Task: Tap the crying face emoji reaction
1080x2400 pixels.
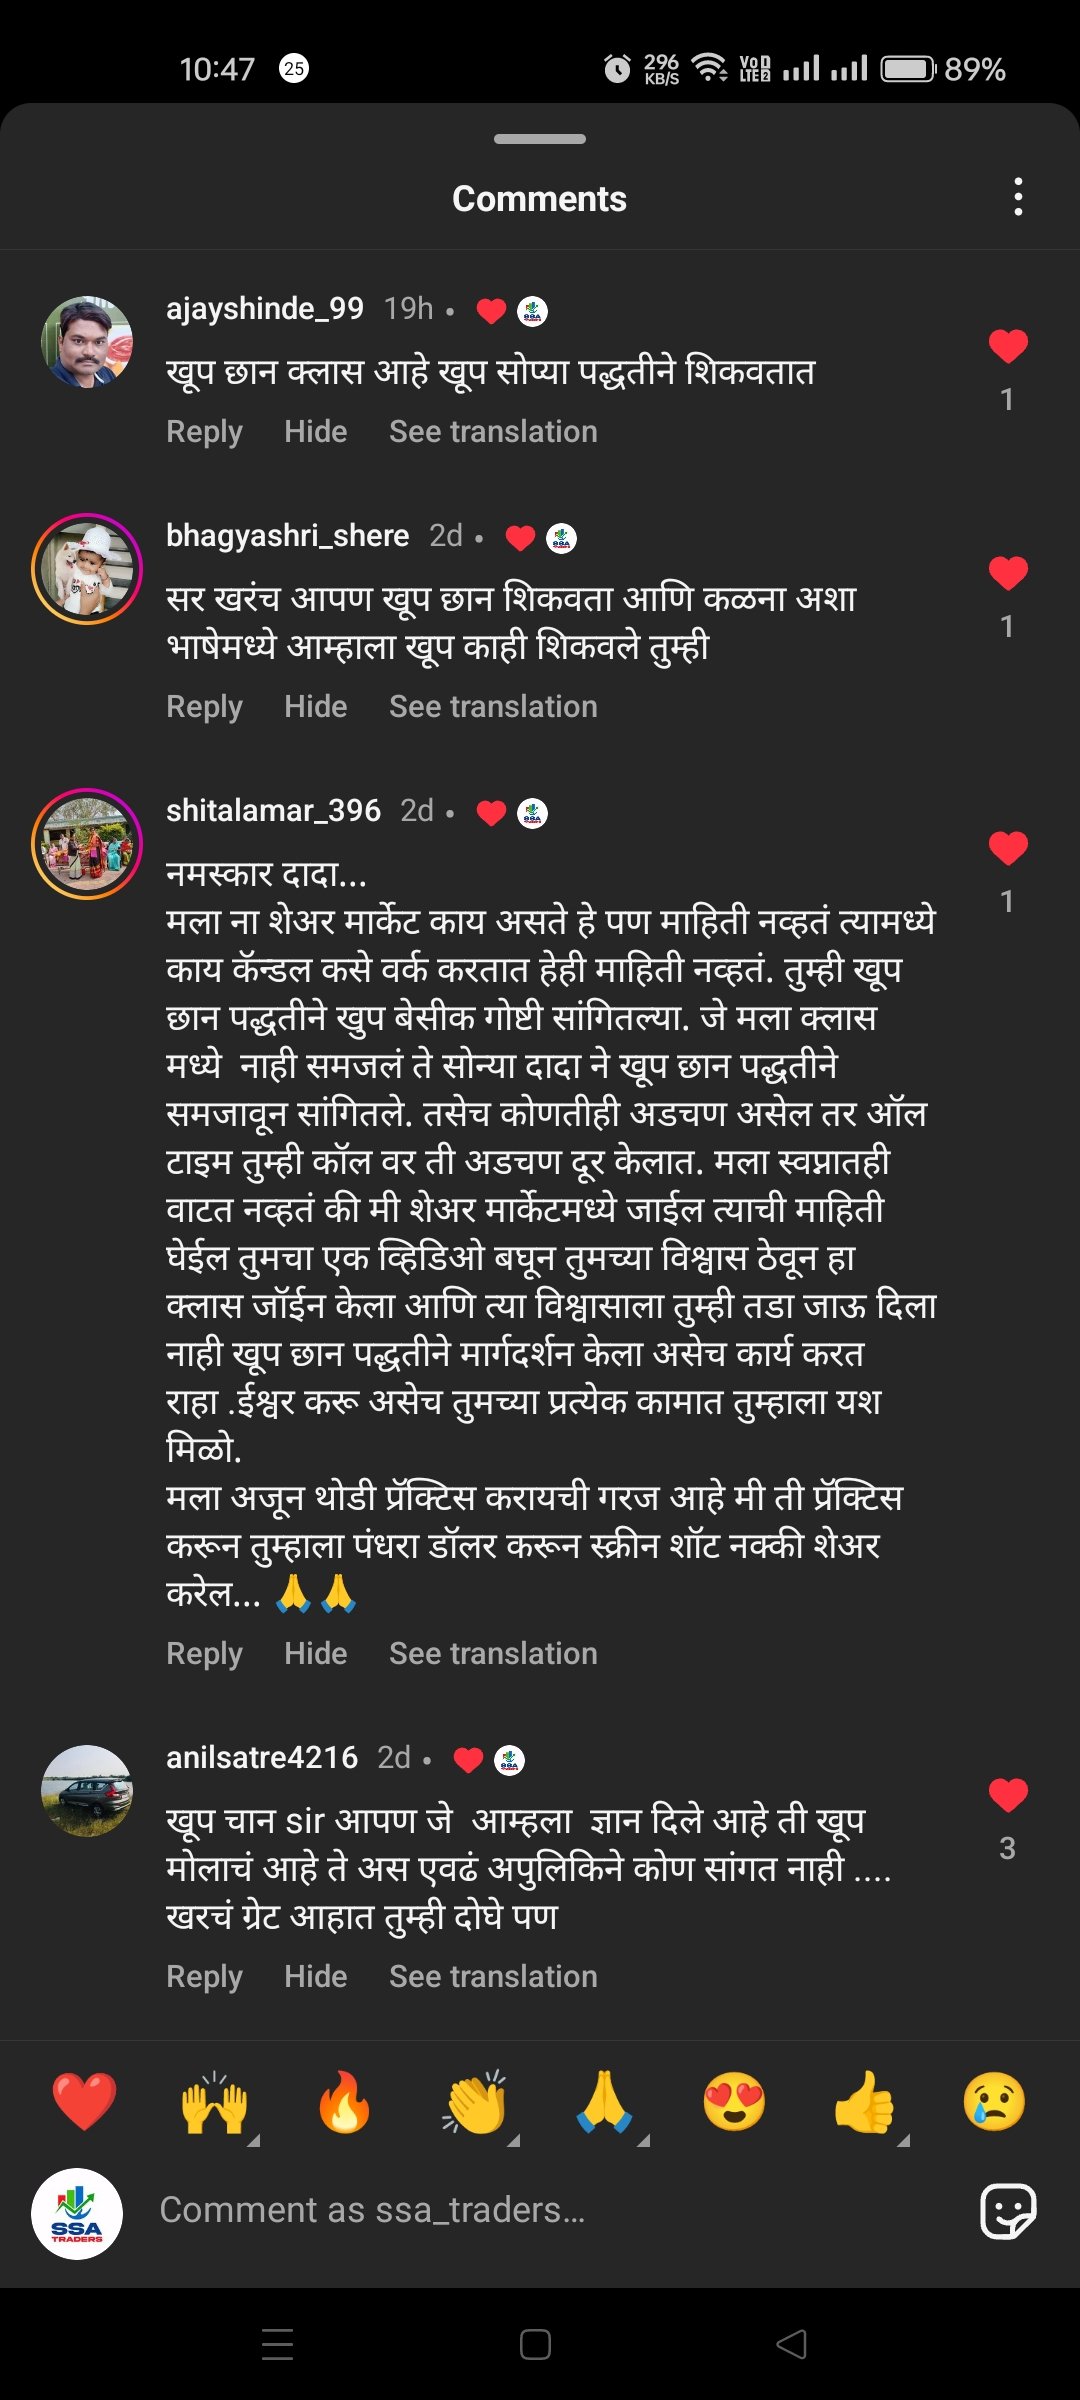Action: (994, 2102)
